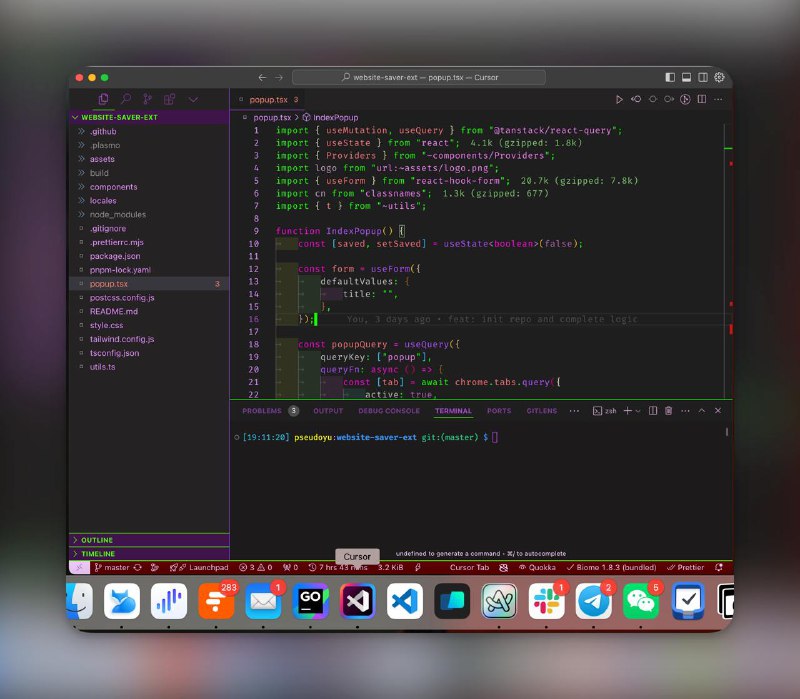Image resolution: width=800 pixels, height=699 pixels.
Task: Maximize the panel with the chevron toggle
Action: (702, 410)
